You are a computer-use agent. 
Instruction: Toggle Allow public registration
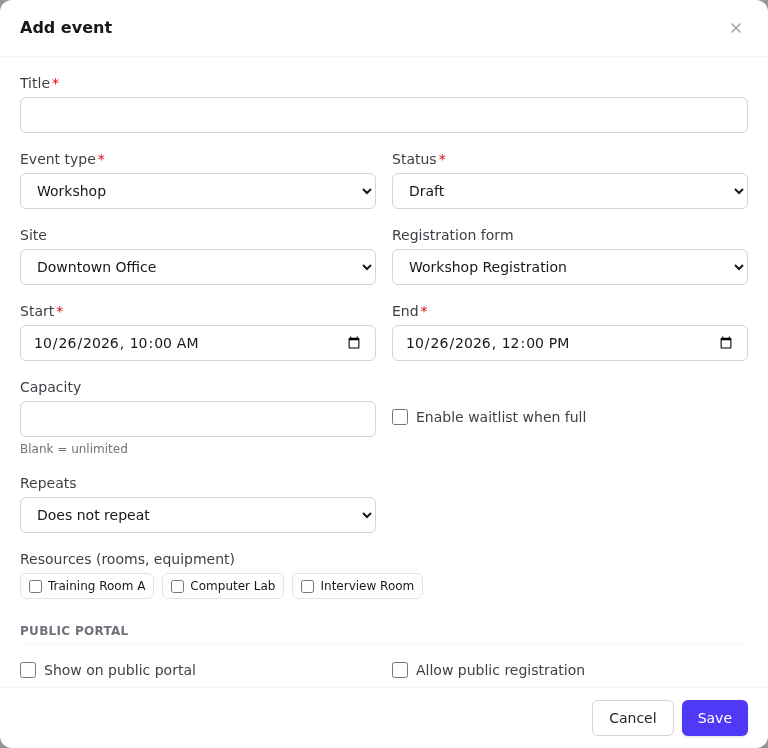point(400,670)
